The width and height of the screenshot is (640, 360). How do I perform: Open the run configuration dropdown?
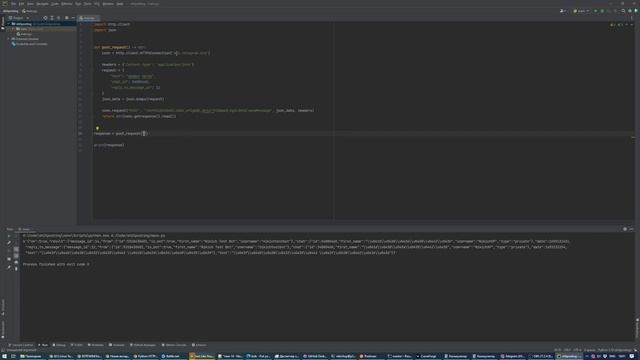581,11
